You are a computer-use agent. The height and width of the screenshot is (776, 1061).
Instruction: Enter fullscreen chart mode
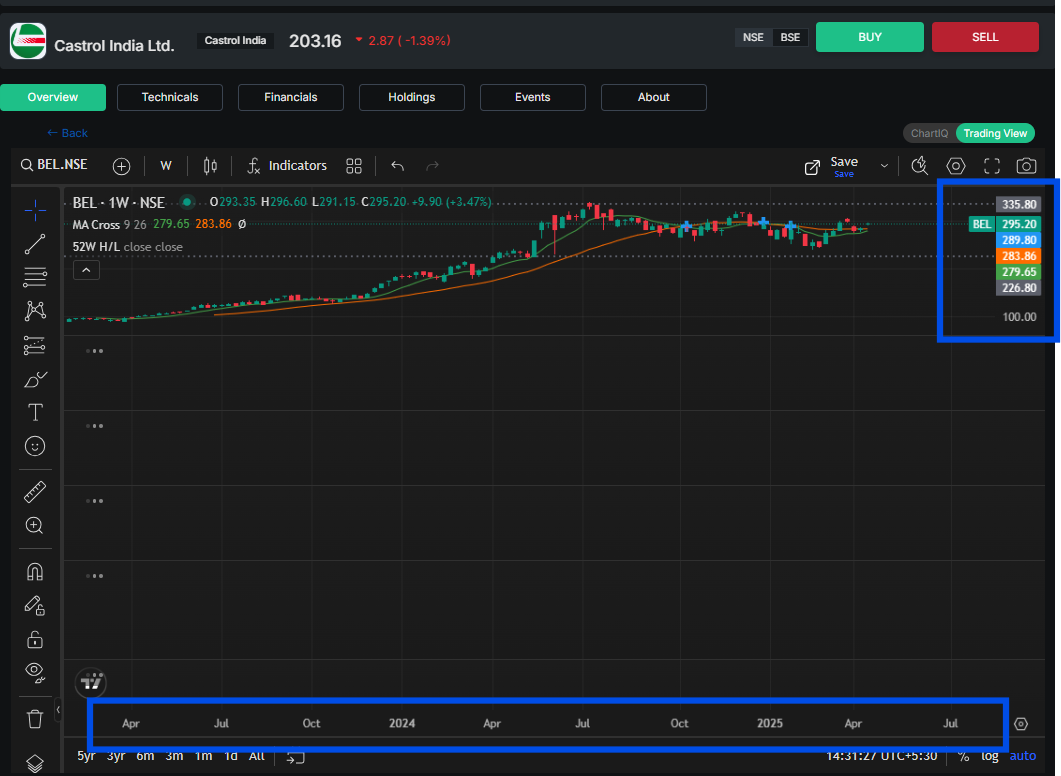[x=992, y=166]
